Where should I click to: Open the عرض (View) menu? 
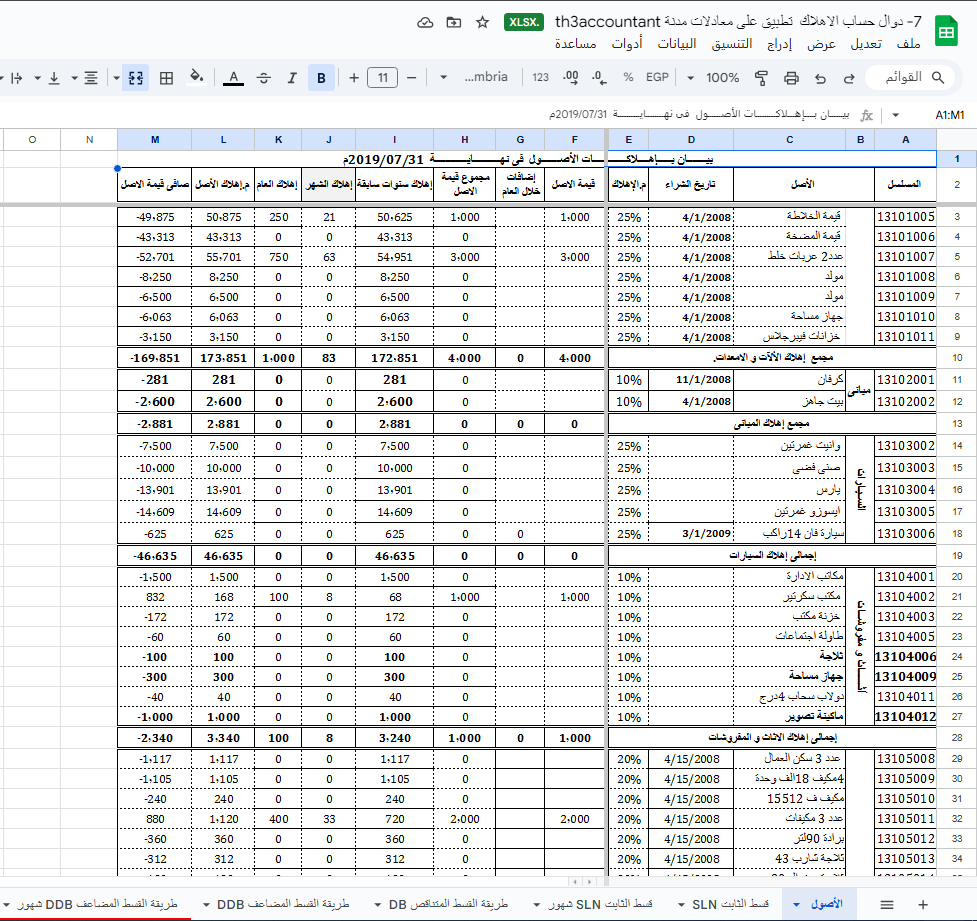pos(821,44)
